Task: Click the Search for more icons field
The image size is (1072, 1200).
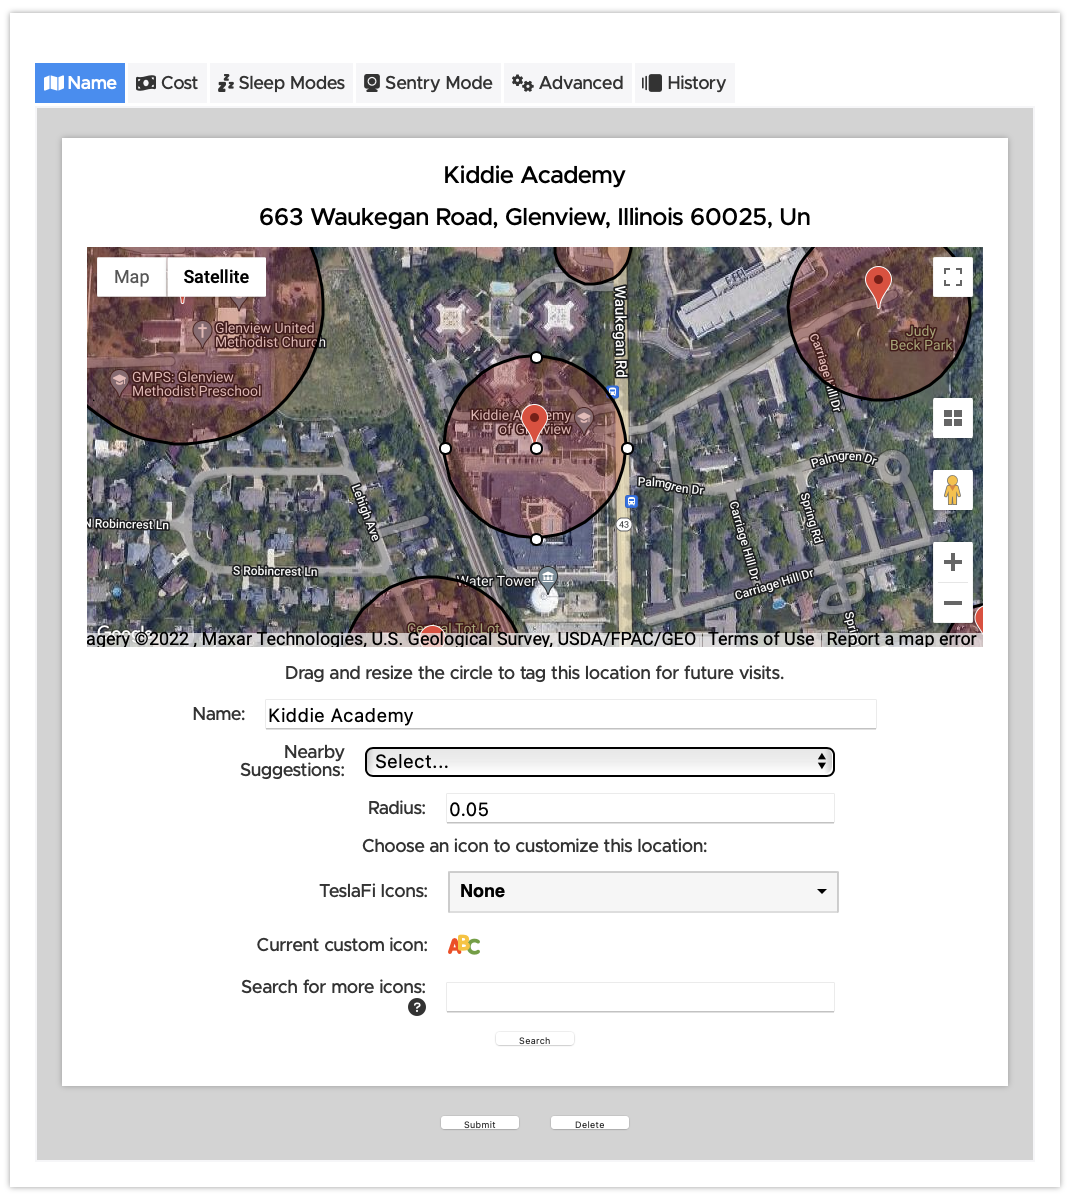Action: [x=640, y=997]
